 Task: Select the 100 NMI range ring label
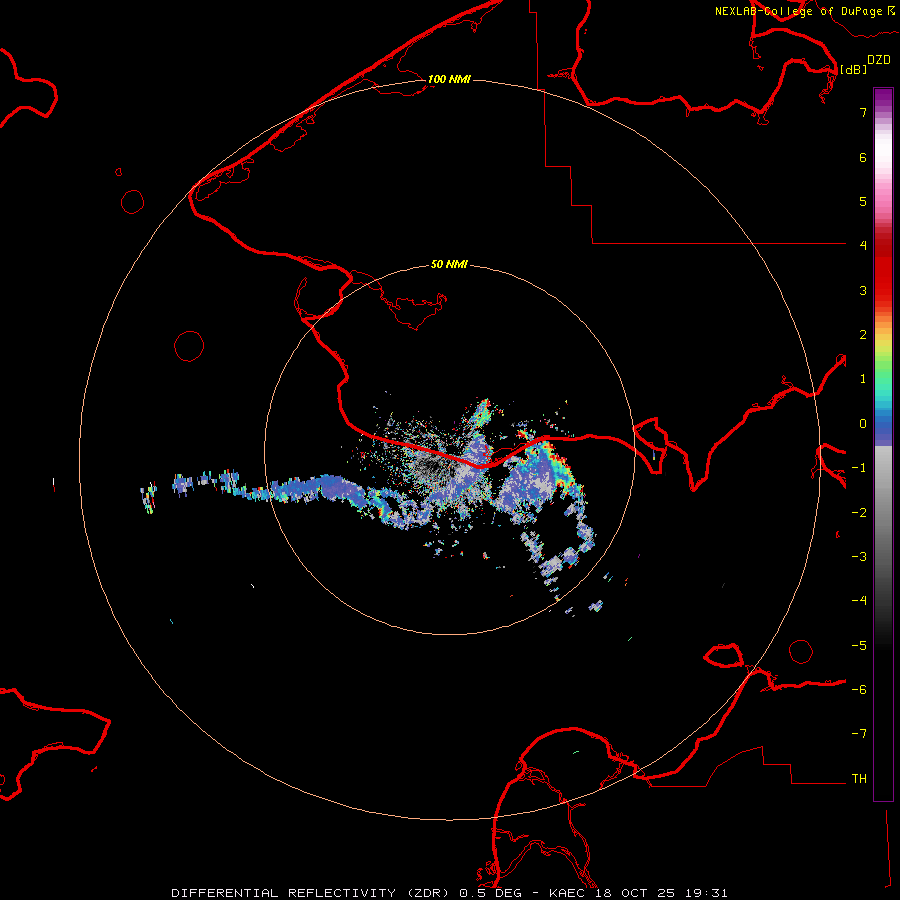coord(449,79)
